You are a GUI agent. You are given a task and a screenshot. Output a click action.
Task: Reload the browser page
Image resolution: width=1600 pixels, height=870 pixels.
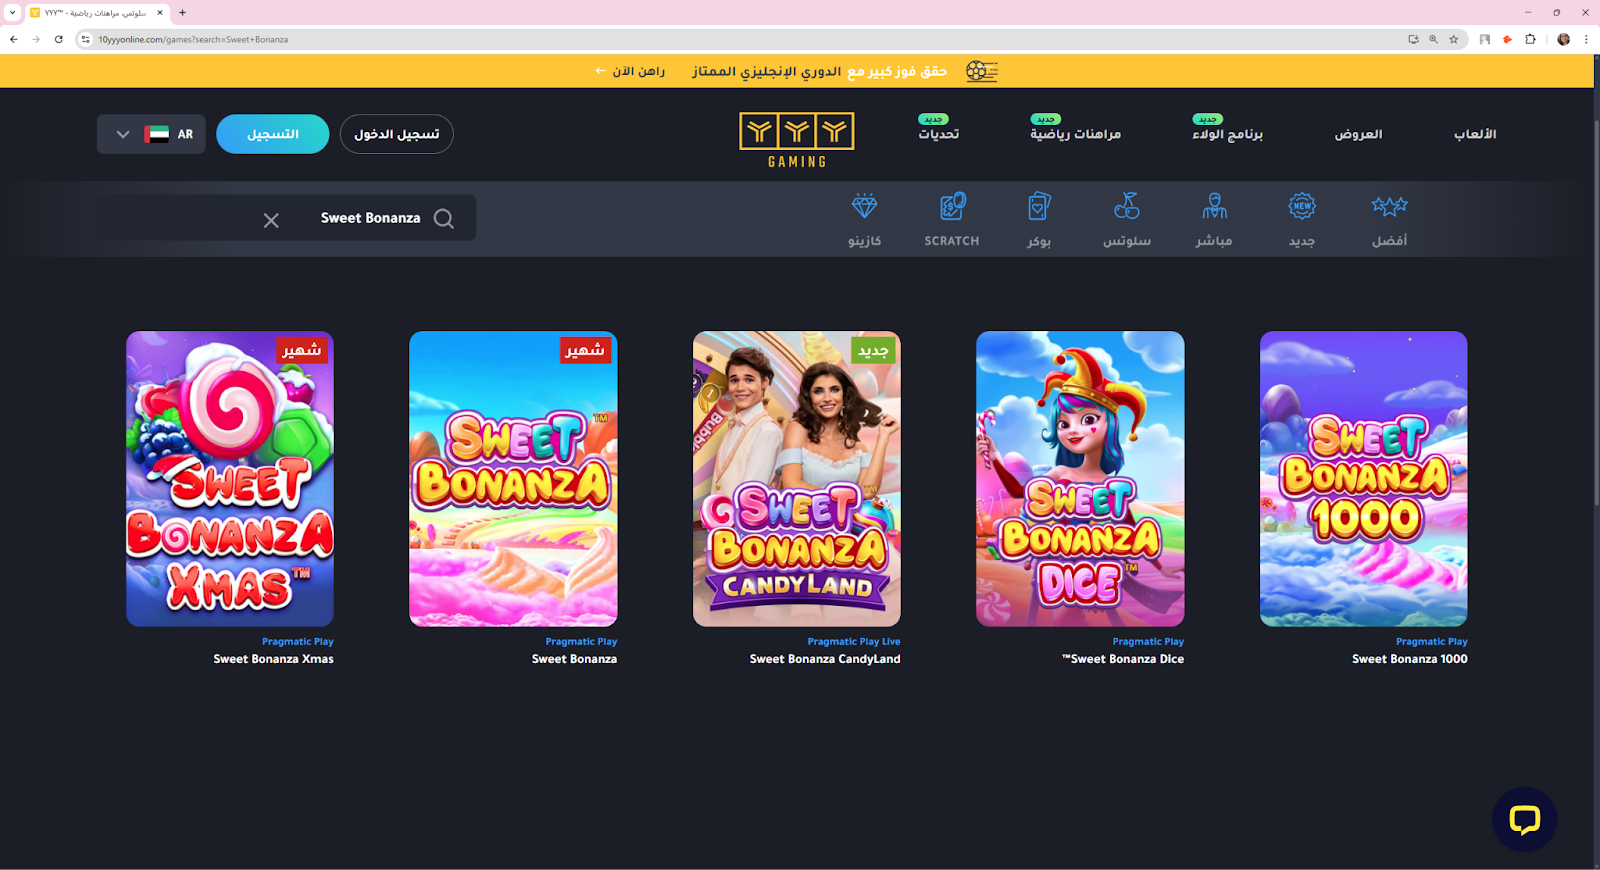tap(59, 39)
